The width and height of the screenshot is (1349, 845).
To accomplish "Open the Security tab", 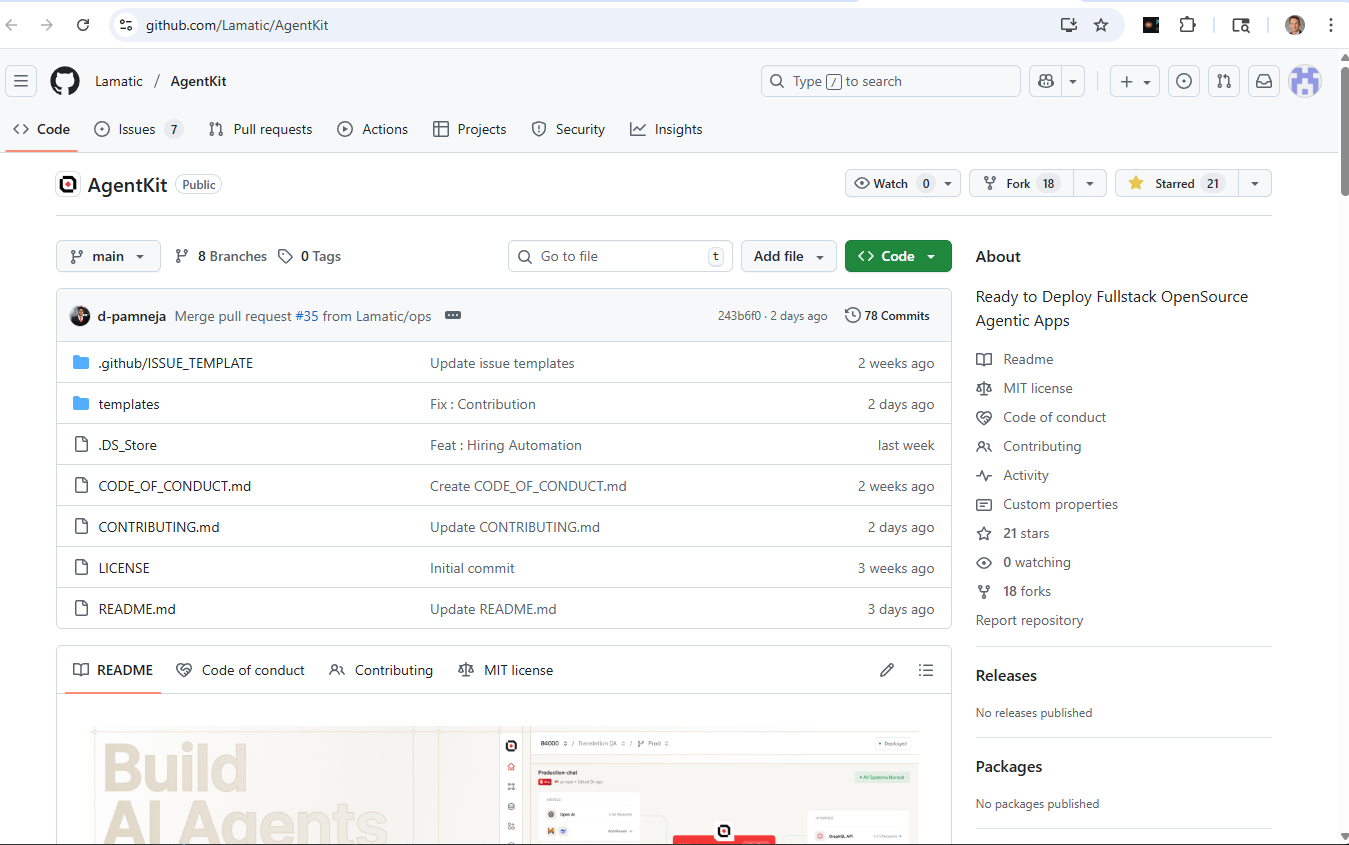I will click(x=568, y=129).
